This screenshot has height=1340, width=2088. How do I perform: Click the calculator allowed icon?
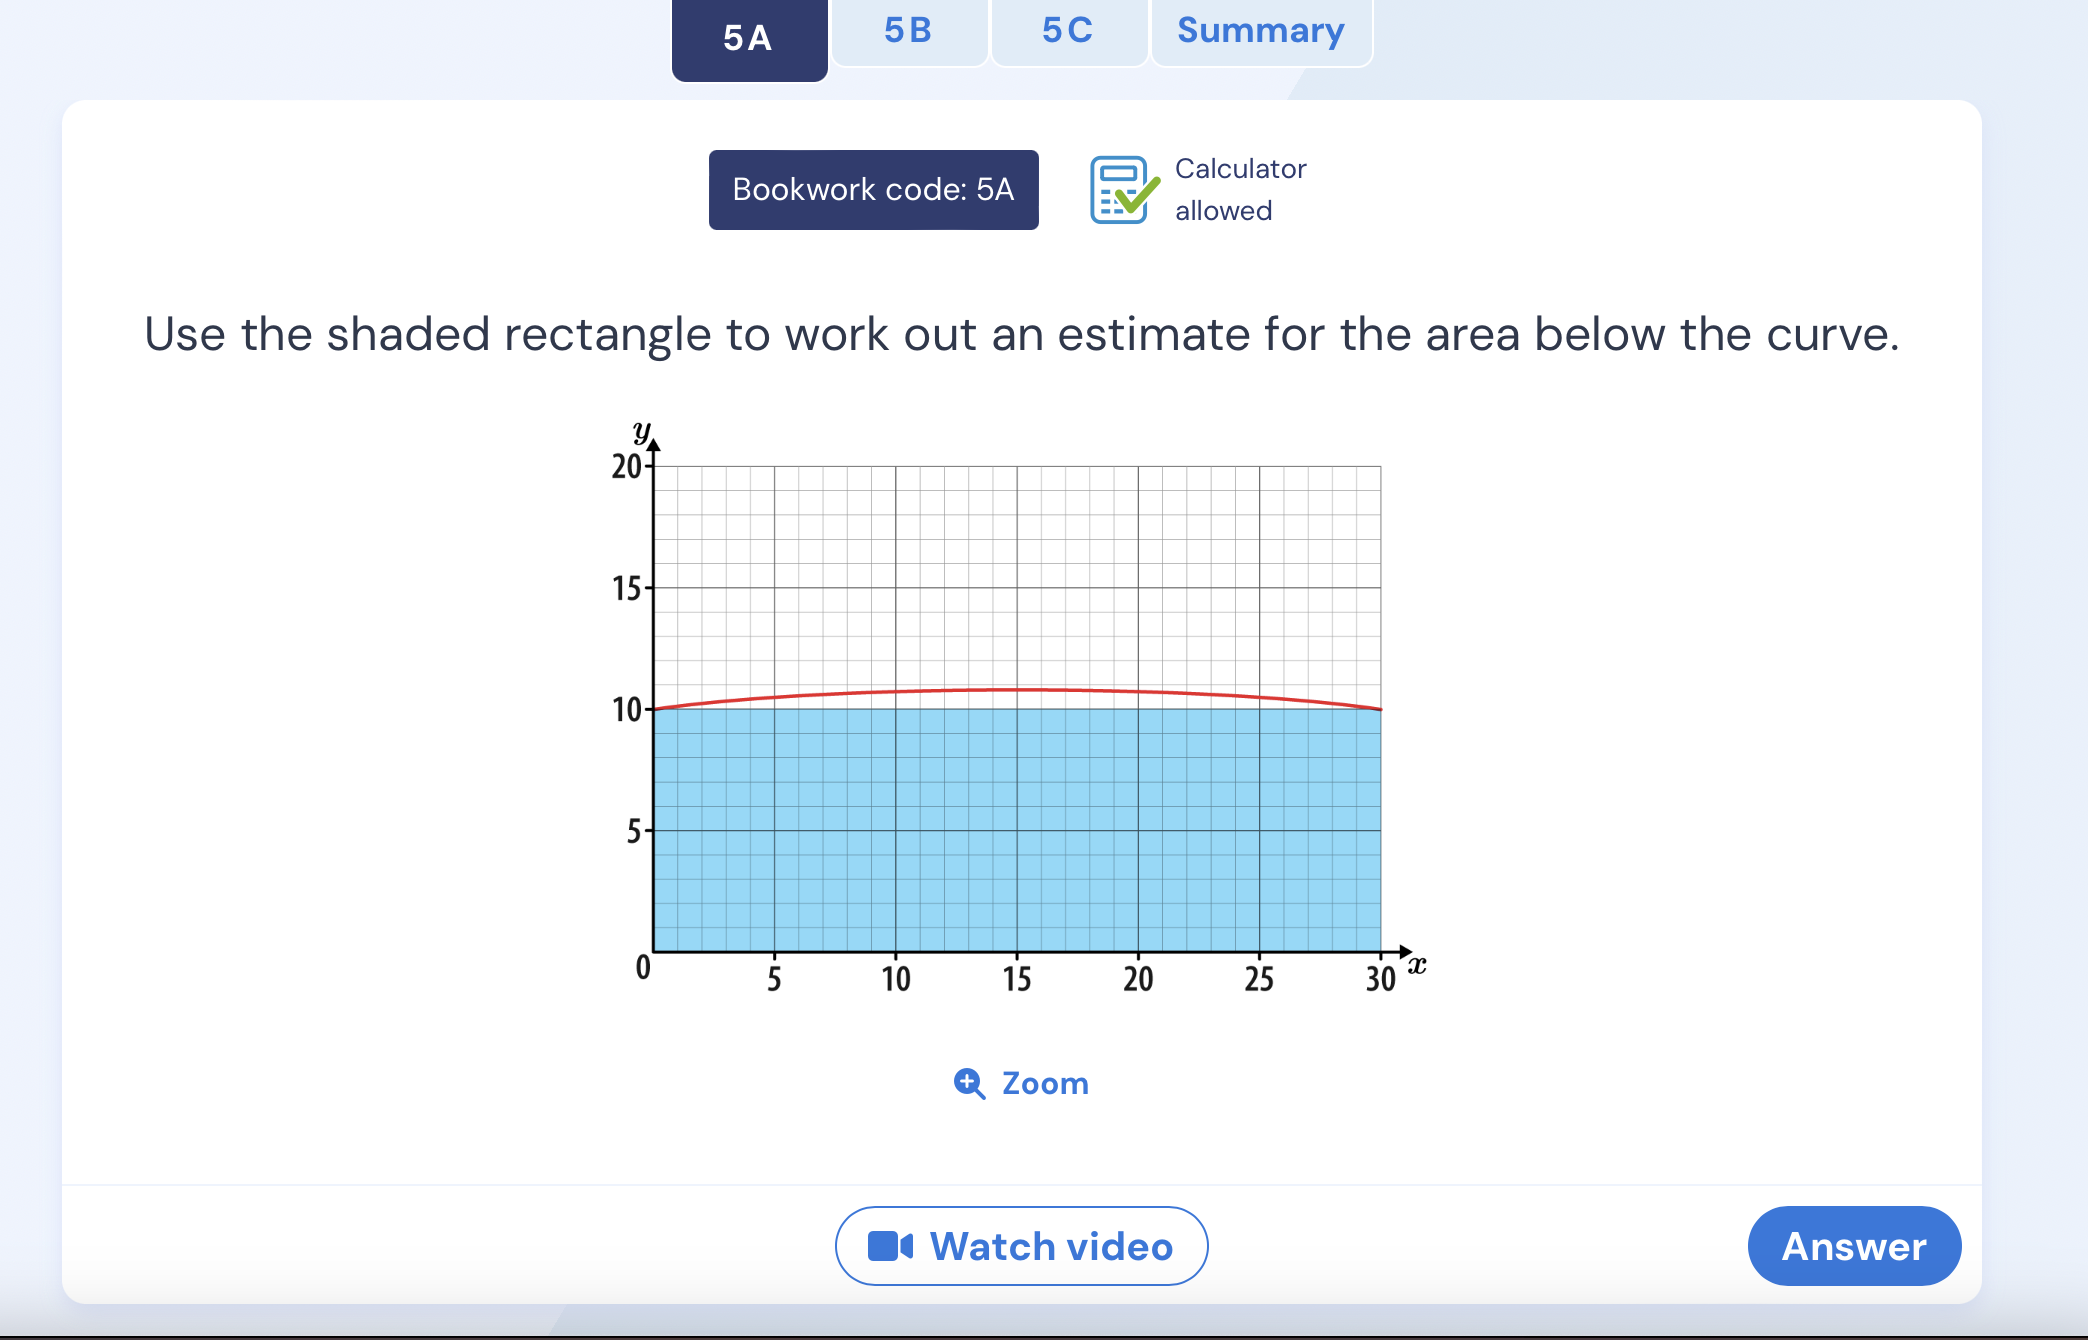[1124, 189]
